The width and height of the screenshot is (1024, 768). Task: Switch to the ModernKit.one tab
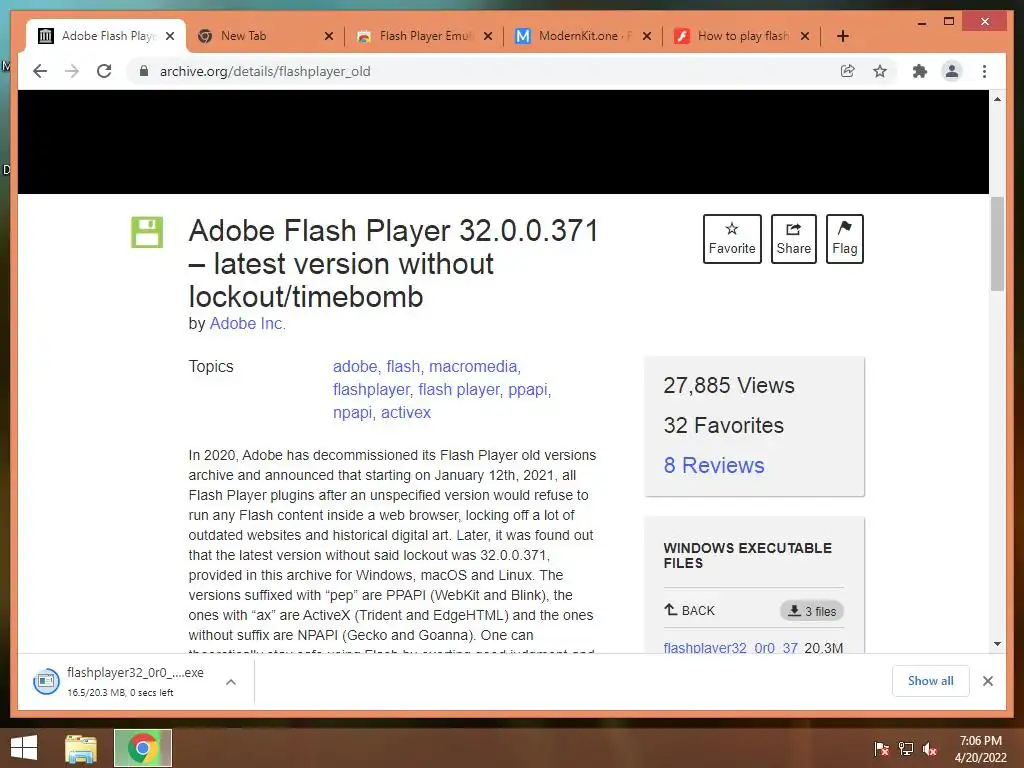pyautogui.click(x=583, y=36)
